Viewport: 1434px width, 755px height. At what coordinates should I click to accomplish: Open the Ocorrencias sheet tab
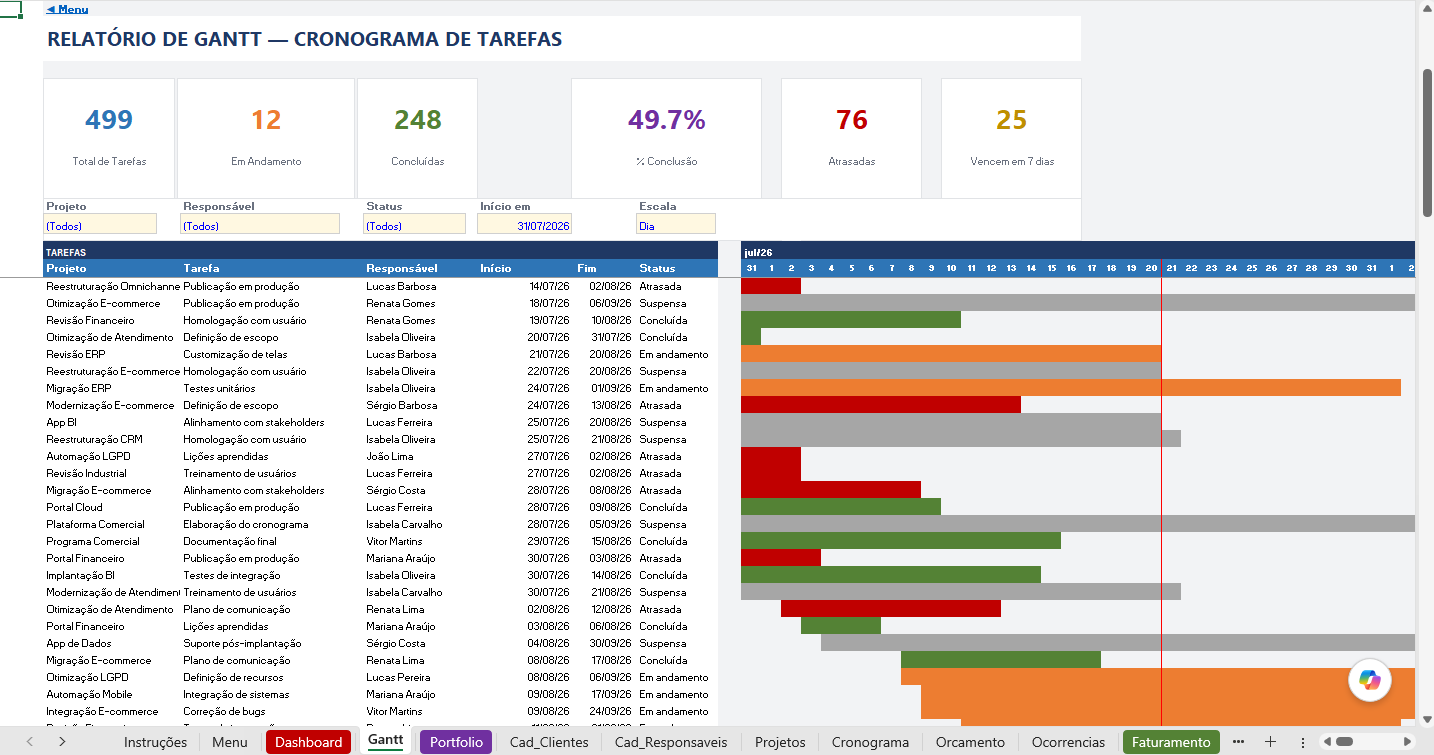pos(1068,742)
